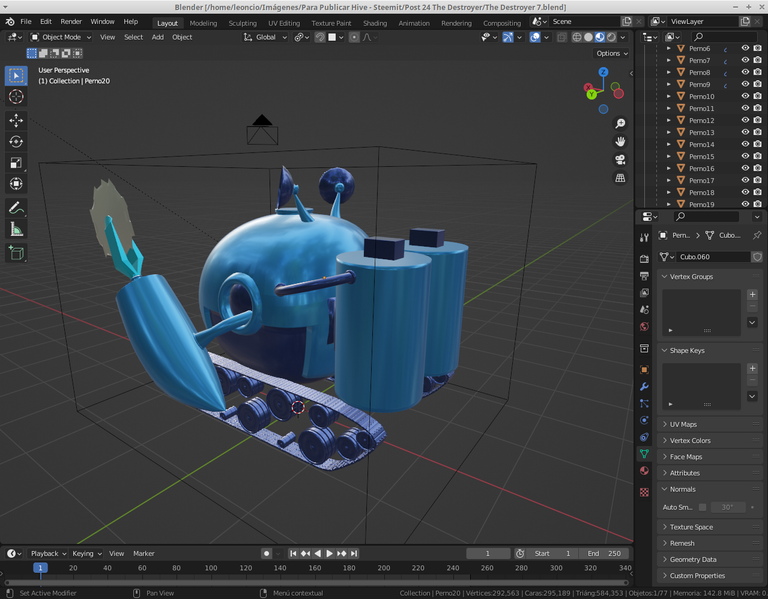Select the Annotate tool
768x599 pixels.
pyautogui.click(x=16, y=208)
